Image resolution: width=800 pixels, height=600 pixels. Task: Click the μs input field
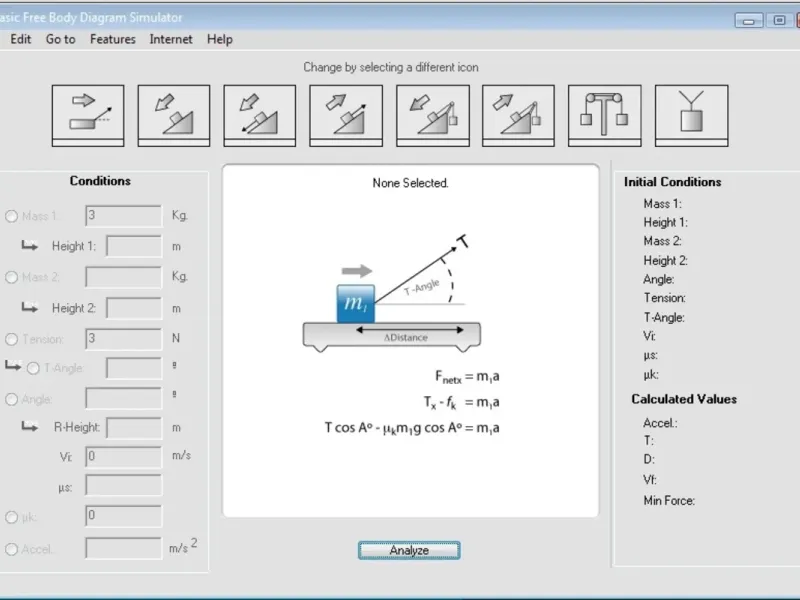[x=123, y=485]
